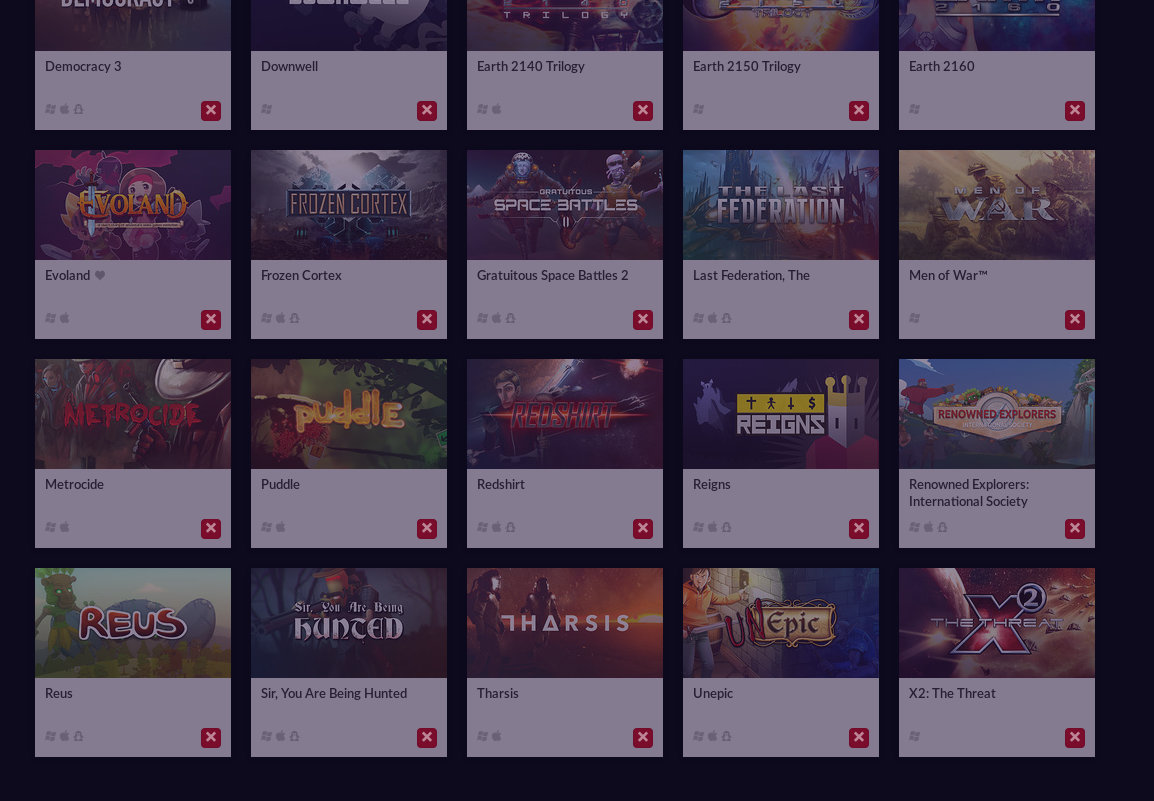Image resolution: width=1154 pixels, height=801 pixels.
Task: Remove Metrocide using the red X
Action: pyautogui.click(x=211, y=529)
